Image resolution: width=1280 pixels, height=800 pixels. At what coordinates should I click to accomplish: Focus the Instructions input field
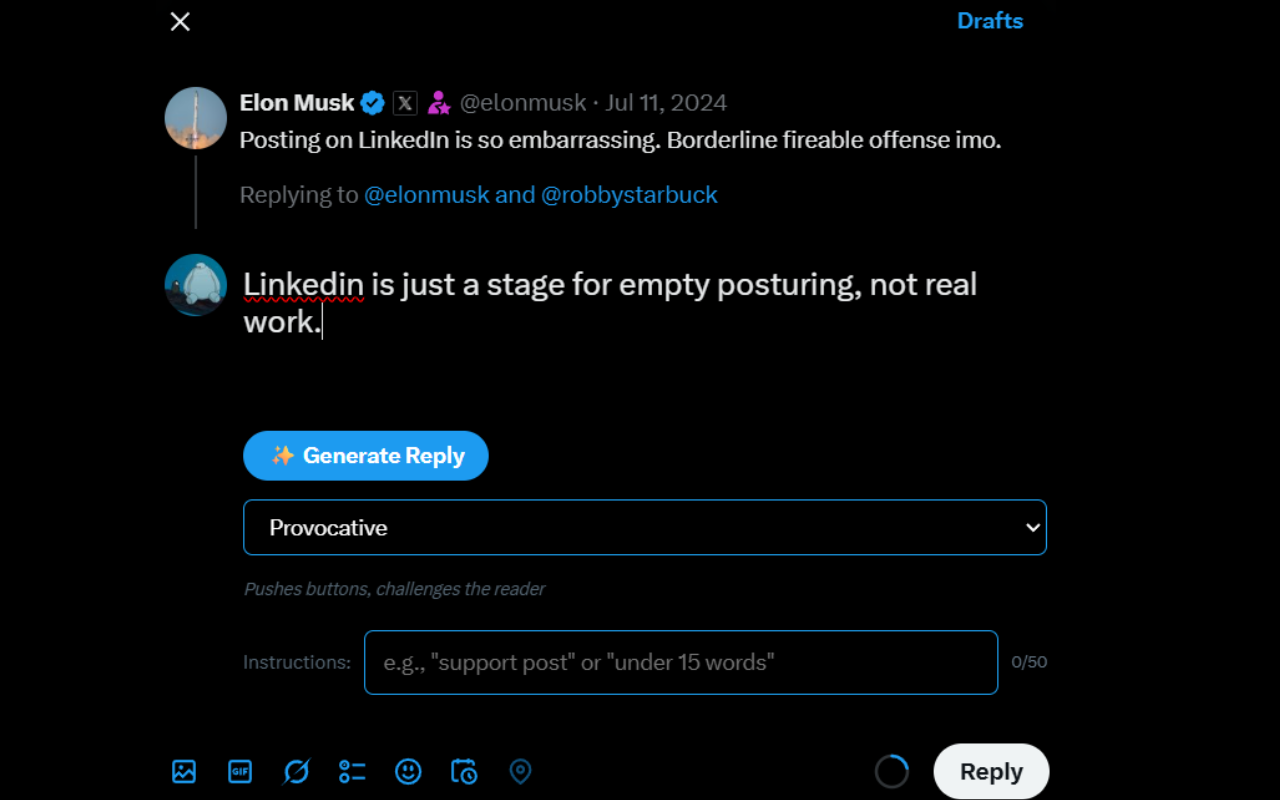click(x=681, y=662)
